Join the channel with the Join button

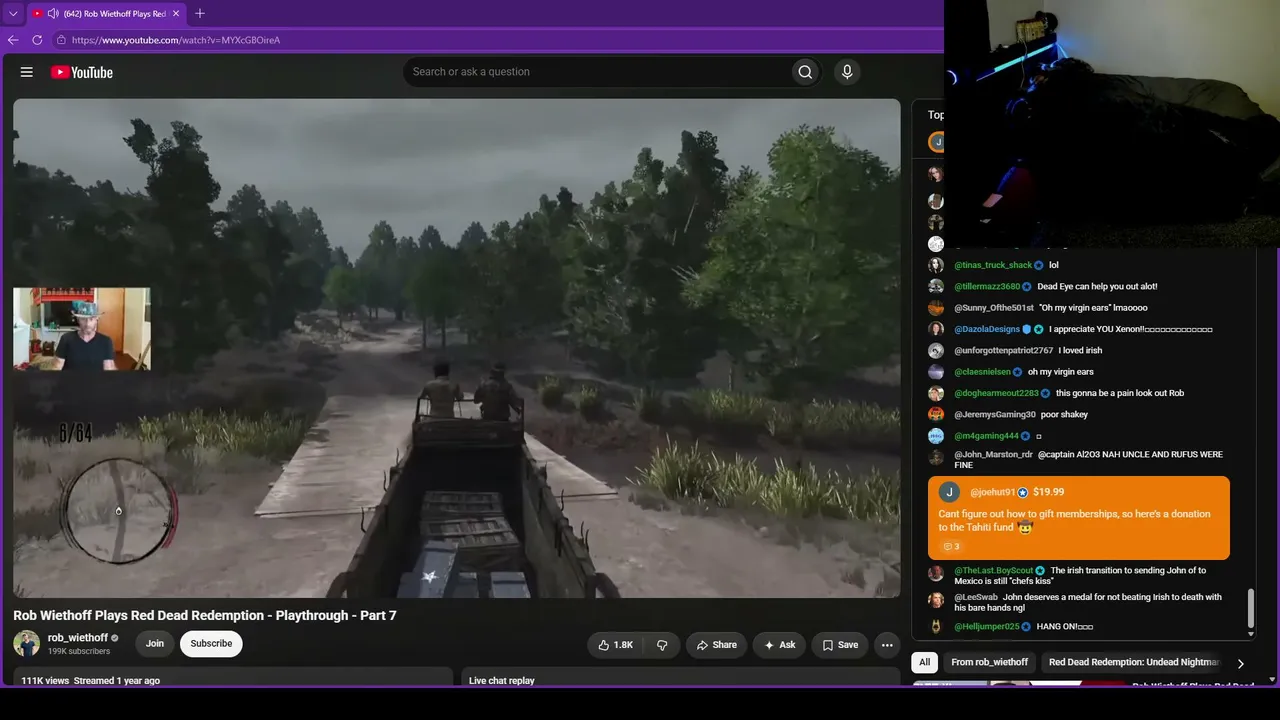tap(155, 644)
